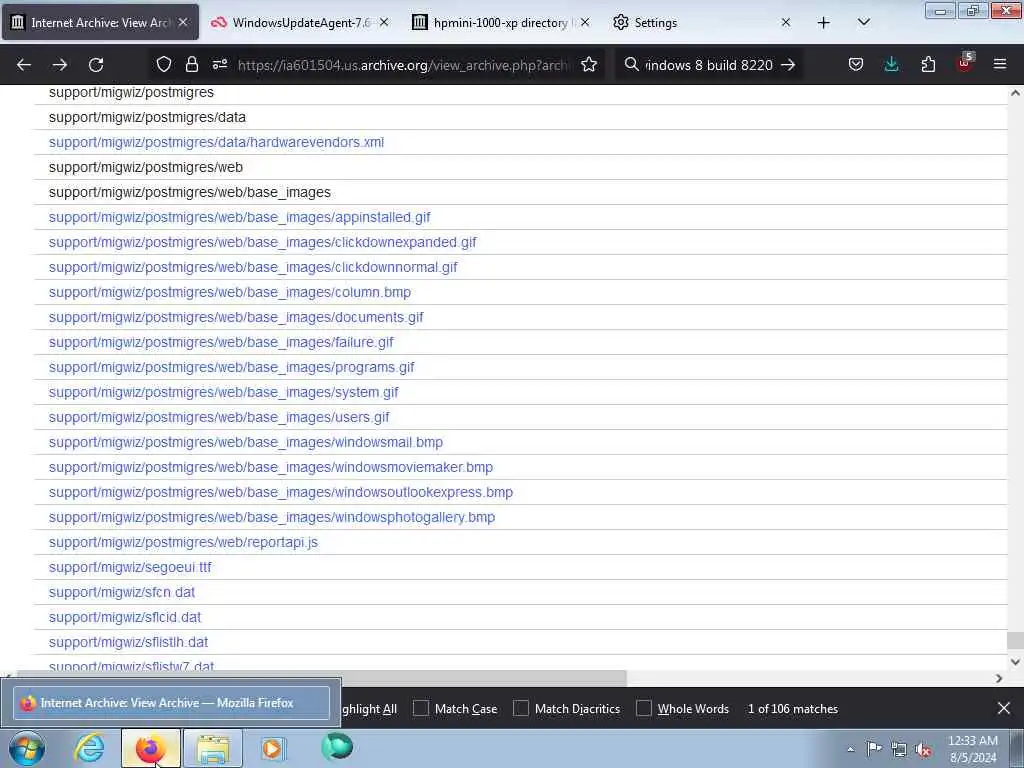The height and width of the screenshot is (768, 1024).
Task: Close the Settings tab
Action: (x=786, y=22)
